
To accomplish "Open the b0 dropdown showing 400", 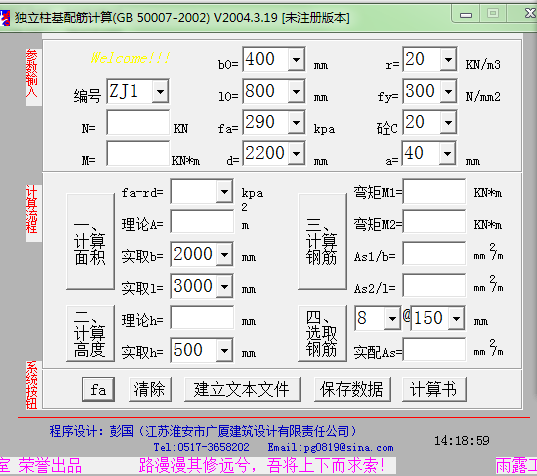I will coord(296,59).
